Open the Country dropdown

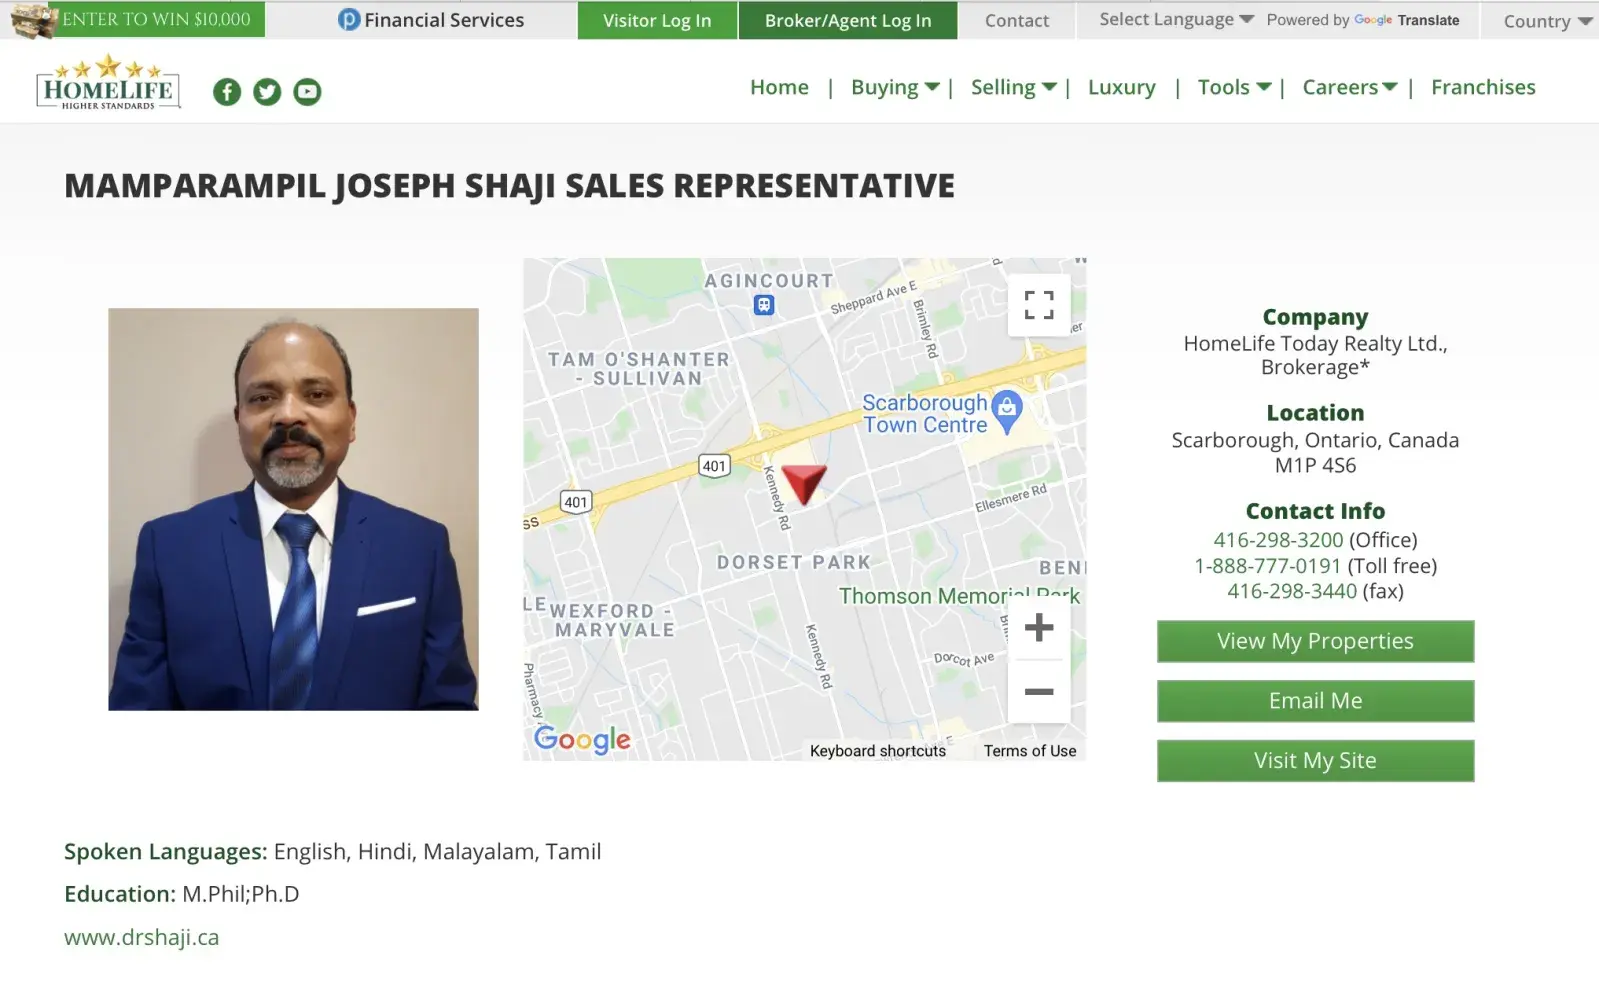tap(1546, 21)
